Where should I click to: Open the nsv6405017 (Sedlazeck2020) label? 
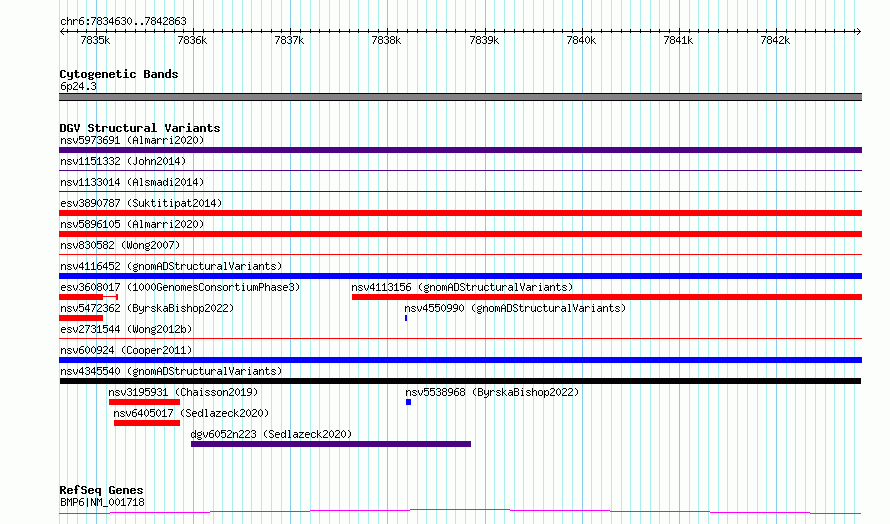pyautogui.click(x=191, y=413)
